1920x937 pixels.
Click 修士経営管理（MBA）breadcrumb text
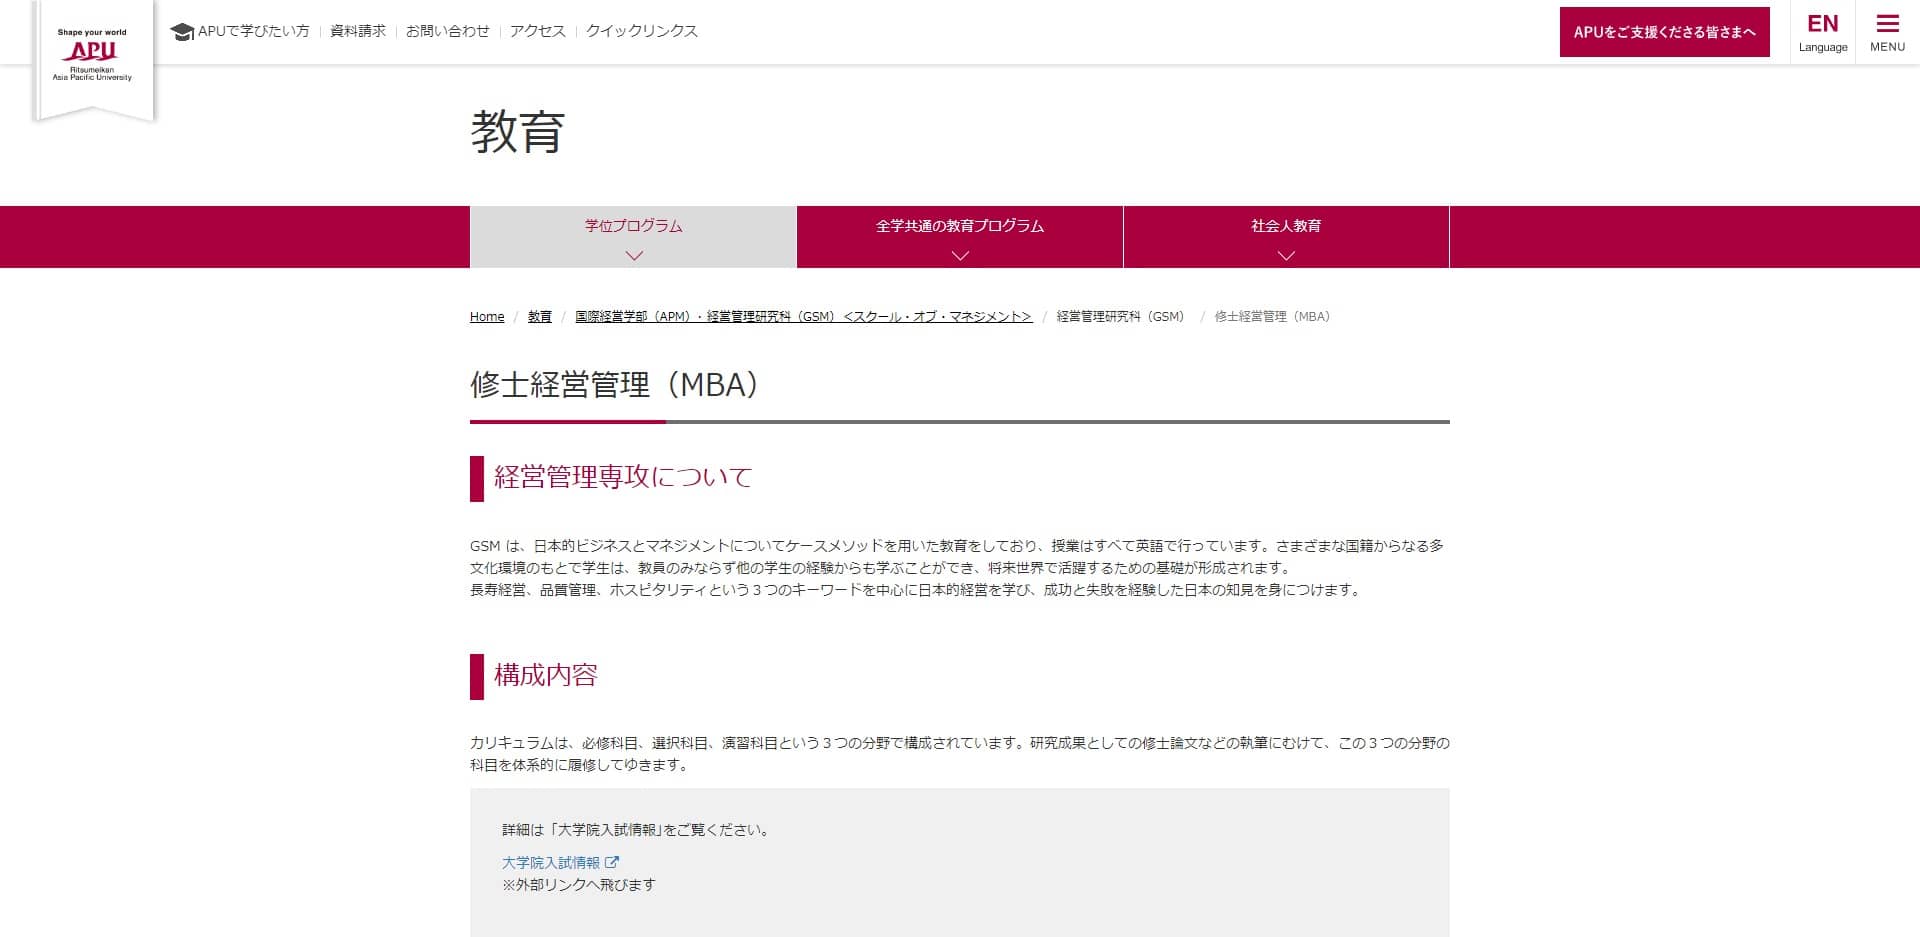coord(1272,316)
